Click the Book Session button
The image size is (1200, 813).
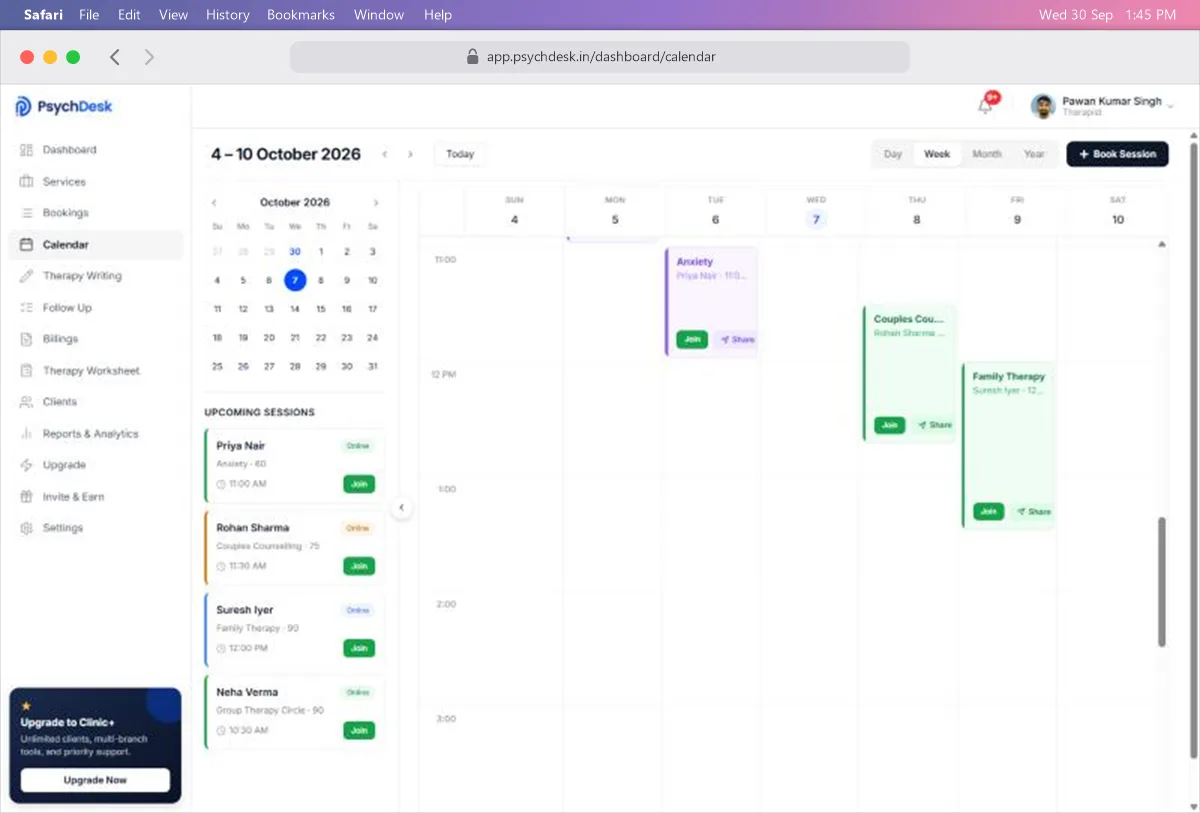coord(1117,154)
